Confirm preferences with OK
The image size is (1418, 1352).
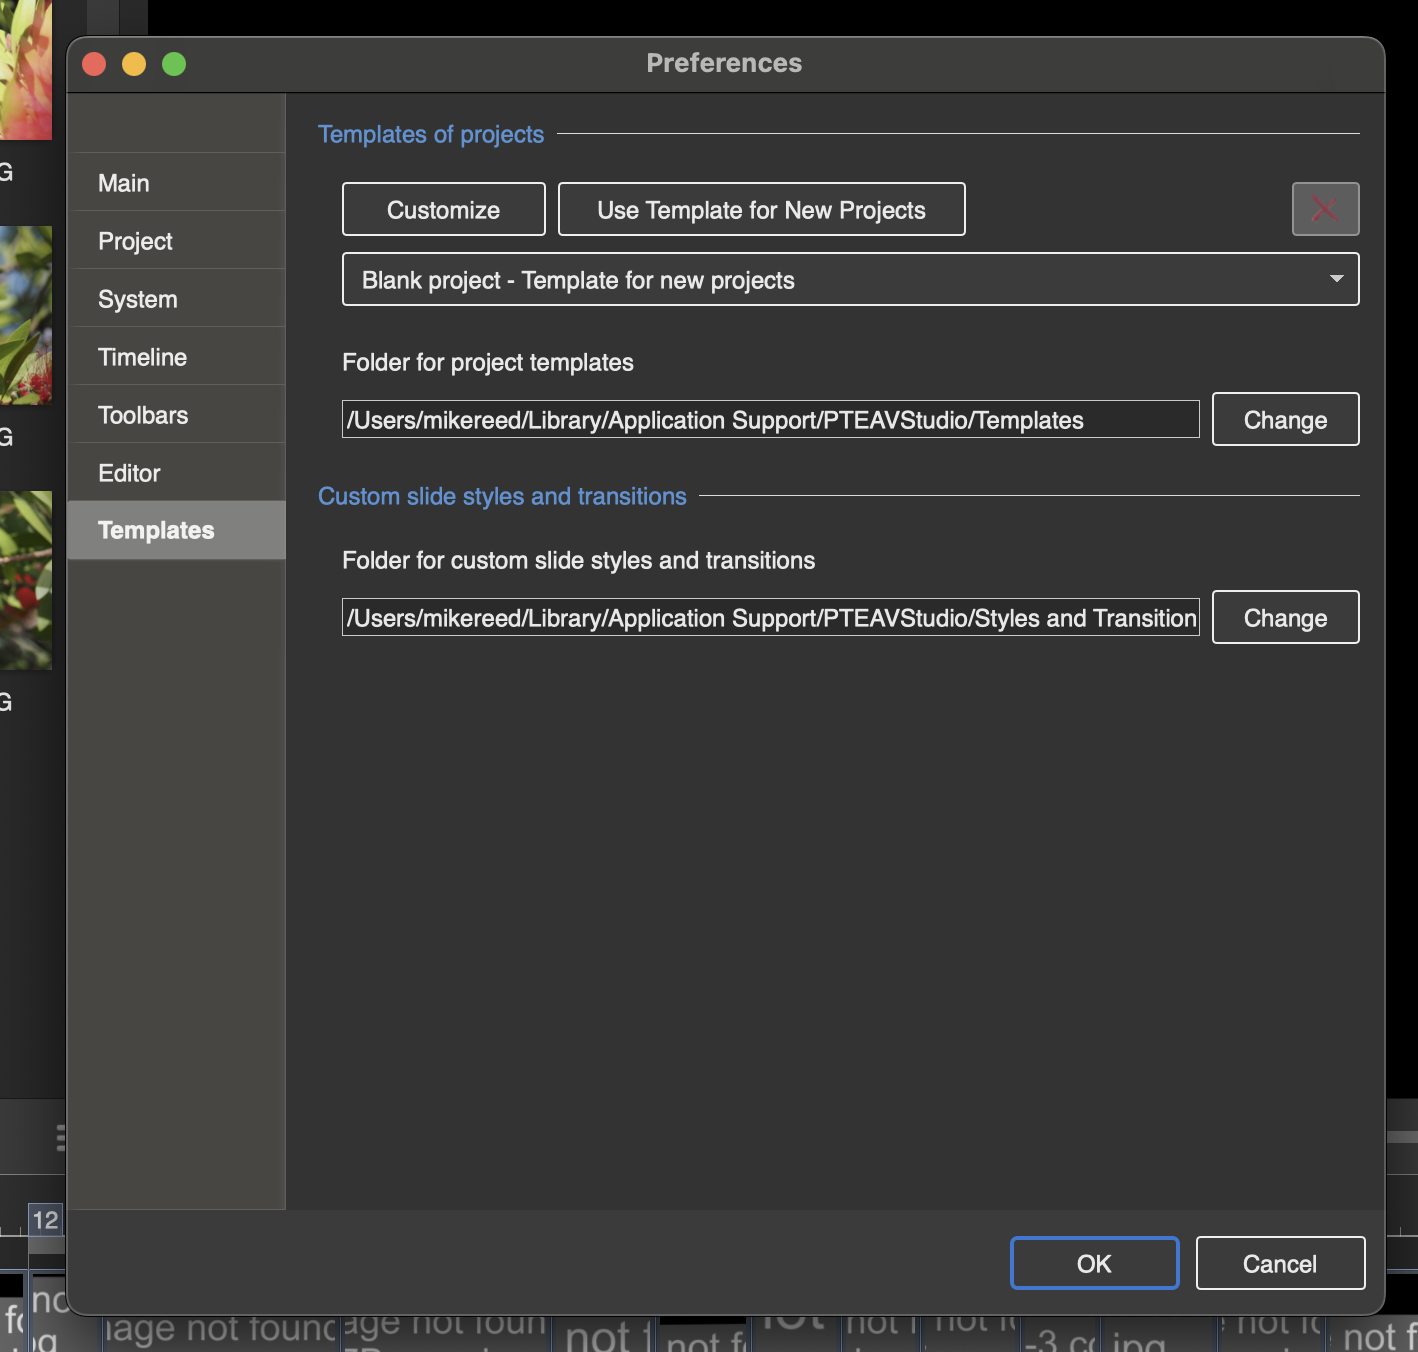coord(1094,1264)
